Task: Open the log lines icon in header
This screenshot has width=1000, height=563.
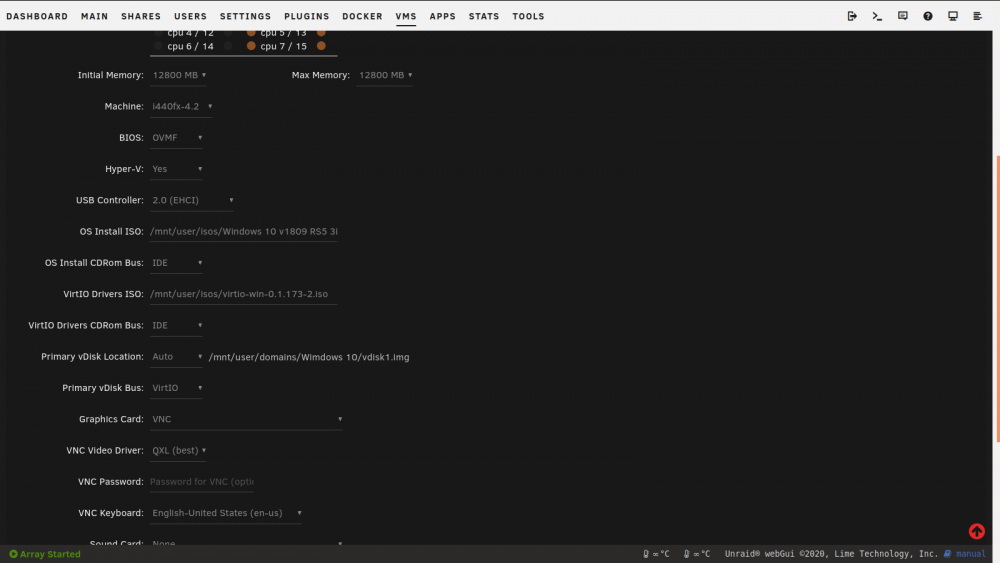Action: [978, 16]
